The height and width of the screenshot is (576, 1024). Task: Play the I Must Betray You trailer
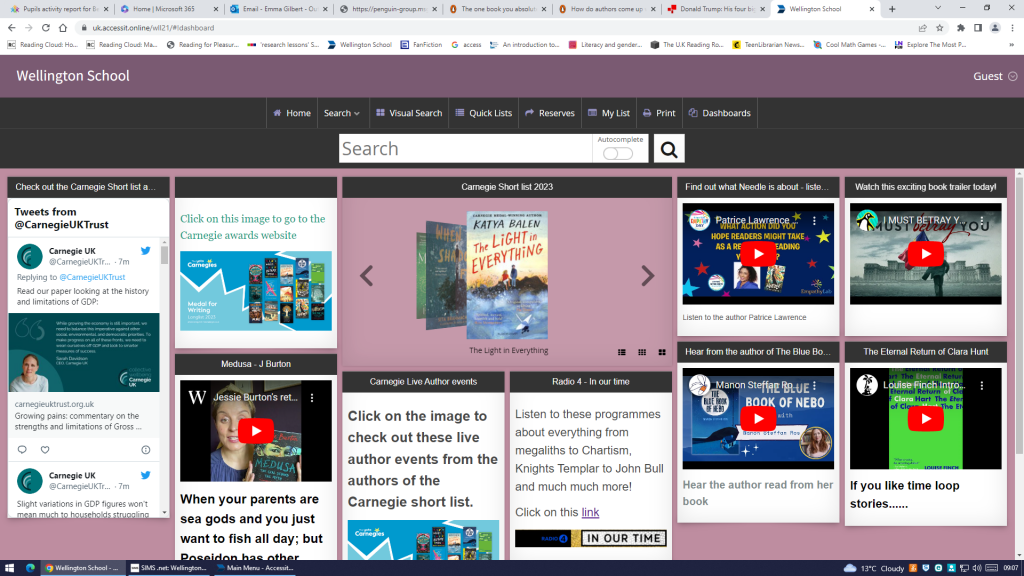[x=925, y=254]
